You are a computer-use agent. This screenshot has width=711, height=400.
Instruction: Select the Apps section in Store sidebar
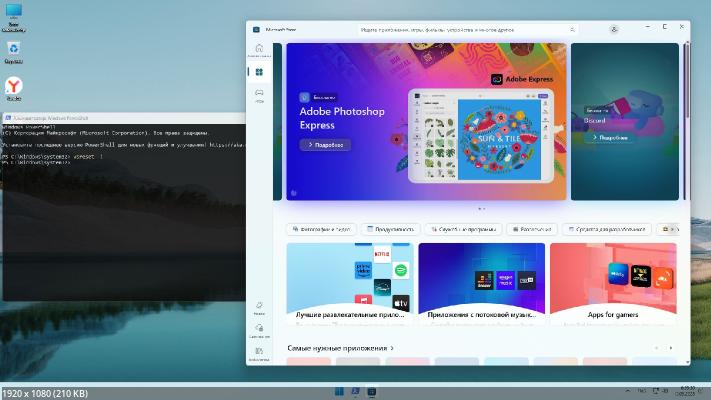(x=259, y=73)
